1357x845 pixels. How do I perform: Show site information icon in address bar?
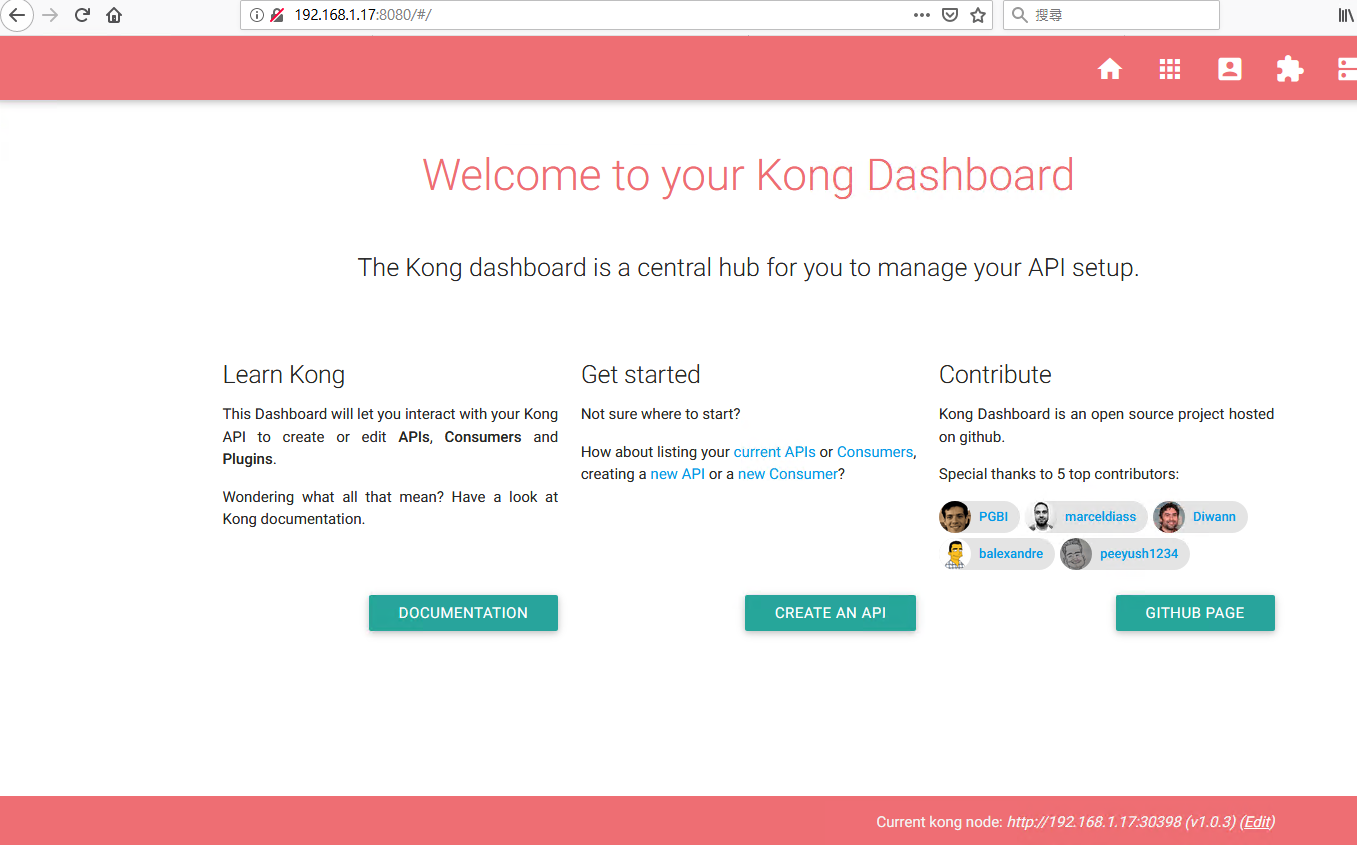[x=256, y=15]
